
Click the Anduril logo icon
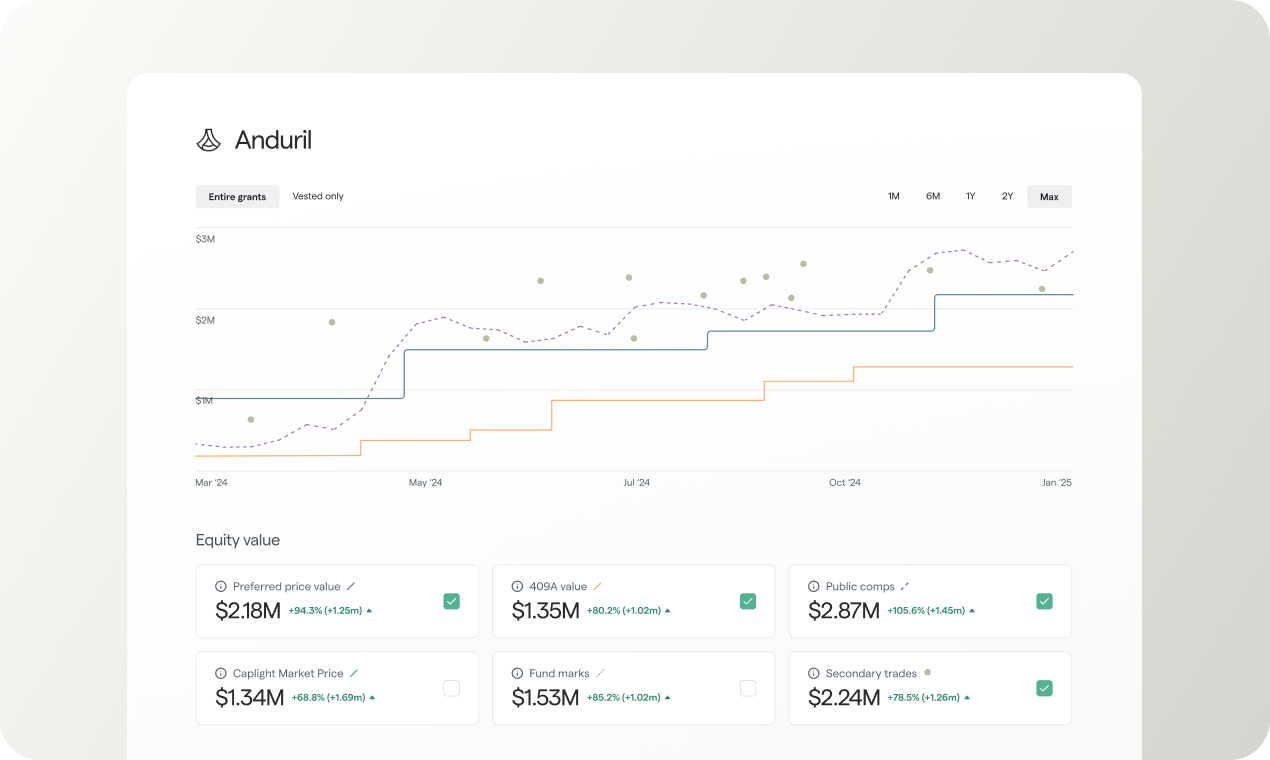click(x=208, y=140)
